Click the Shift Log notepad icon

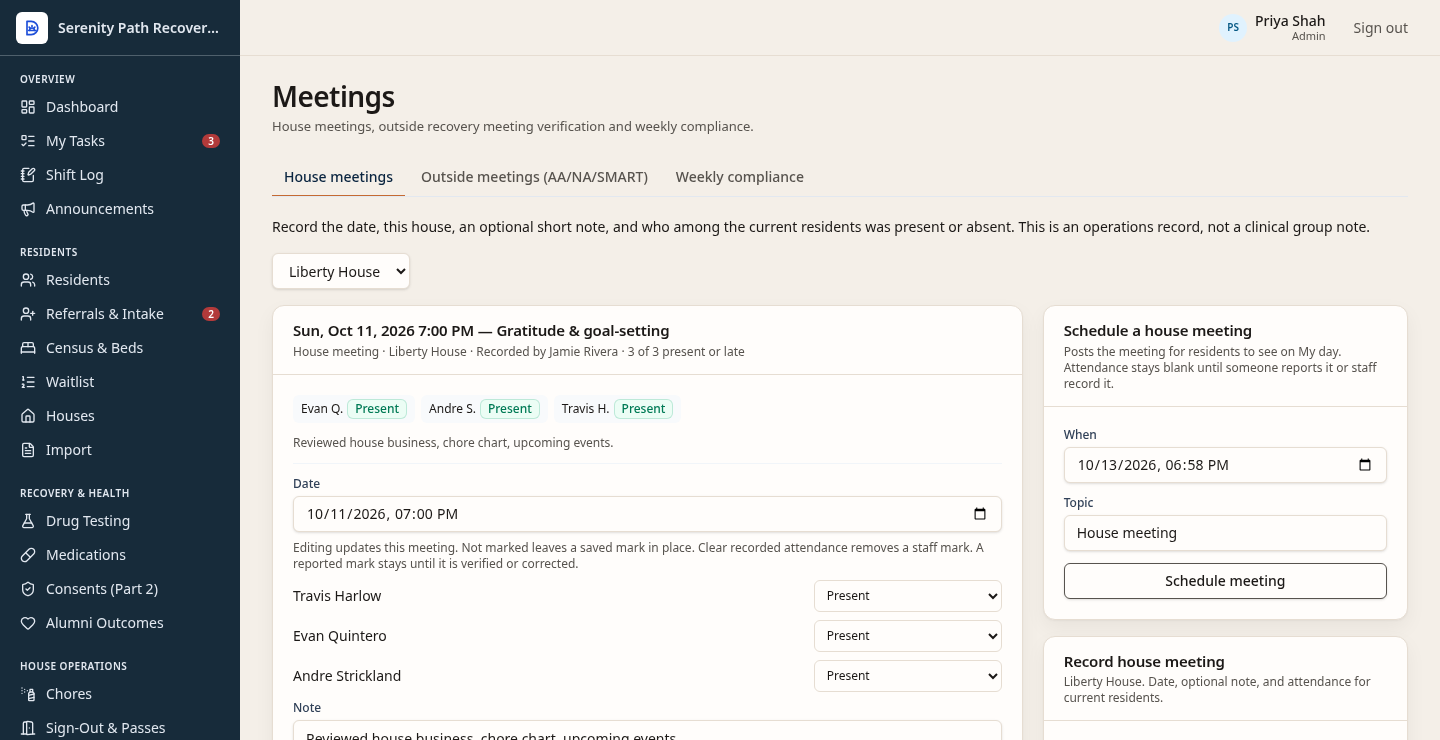pos(28,175)
